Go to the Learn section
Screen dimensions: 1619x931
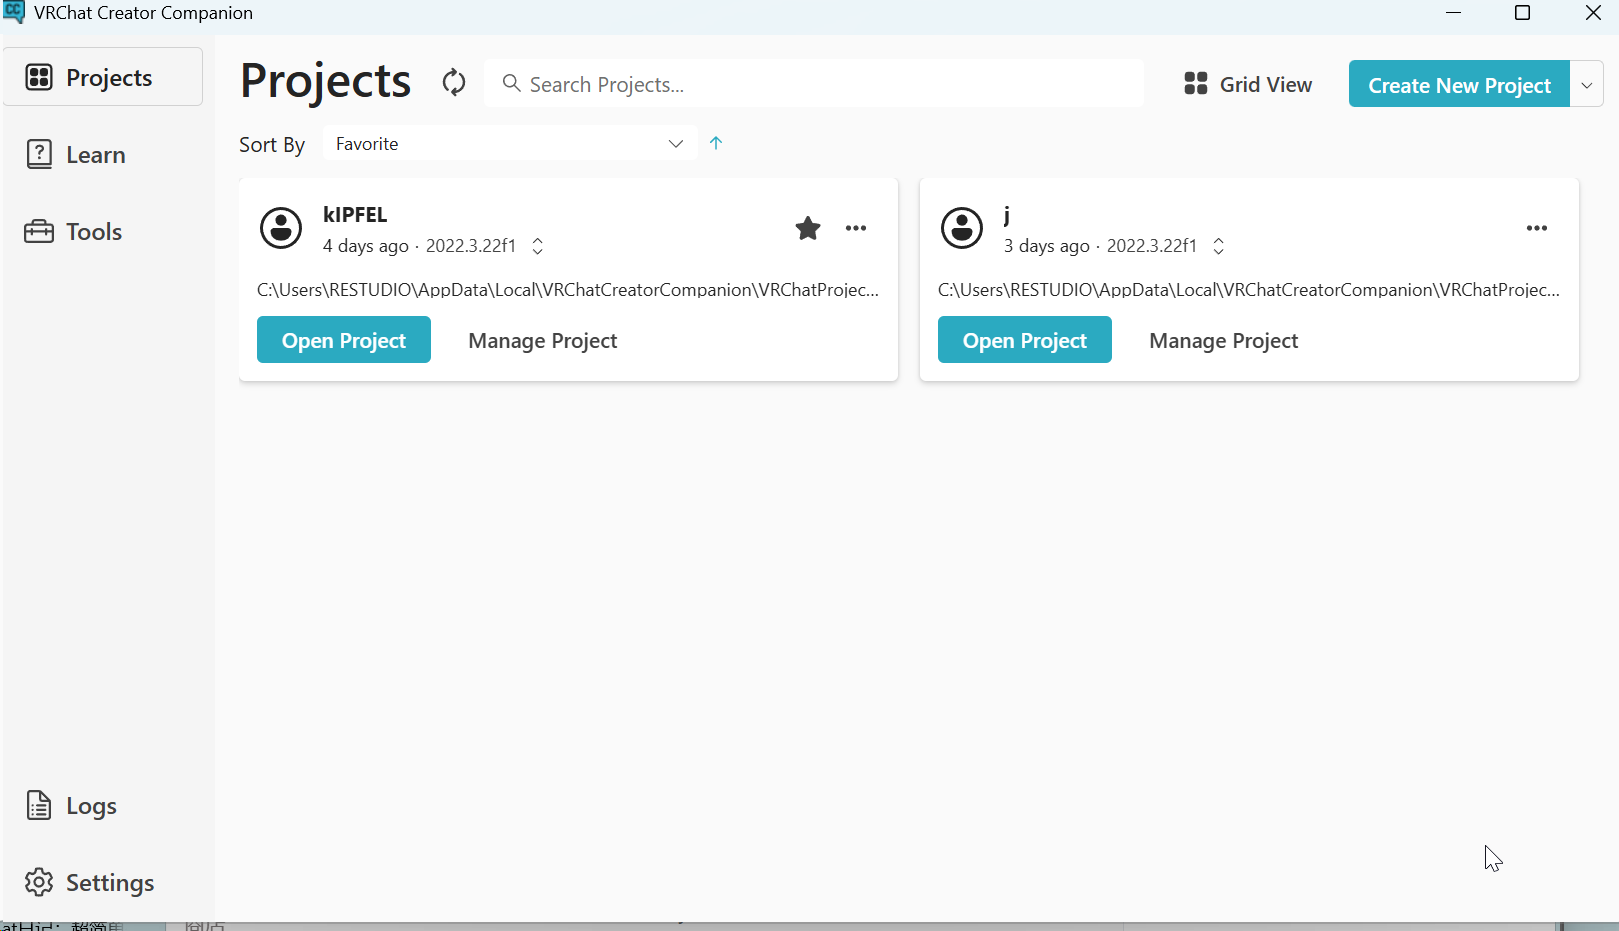[x=95, y=155]
